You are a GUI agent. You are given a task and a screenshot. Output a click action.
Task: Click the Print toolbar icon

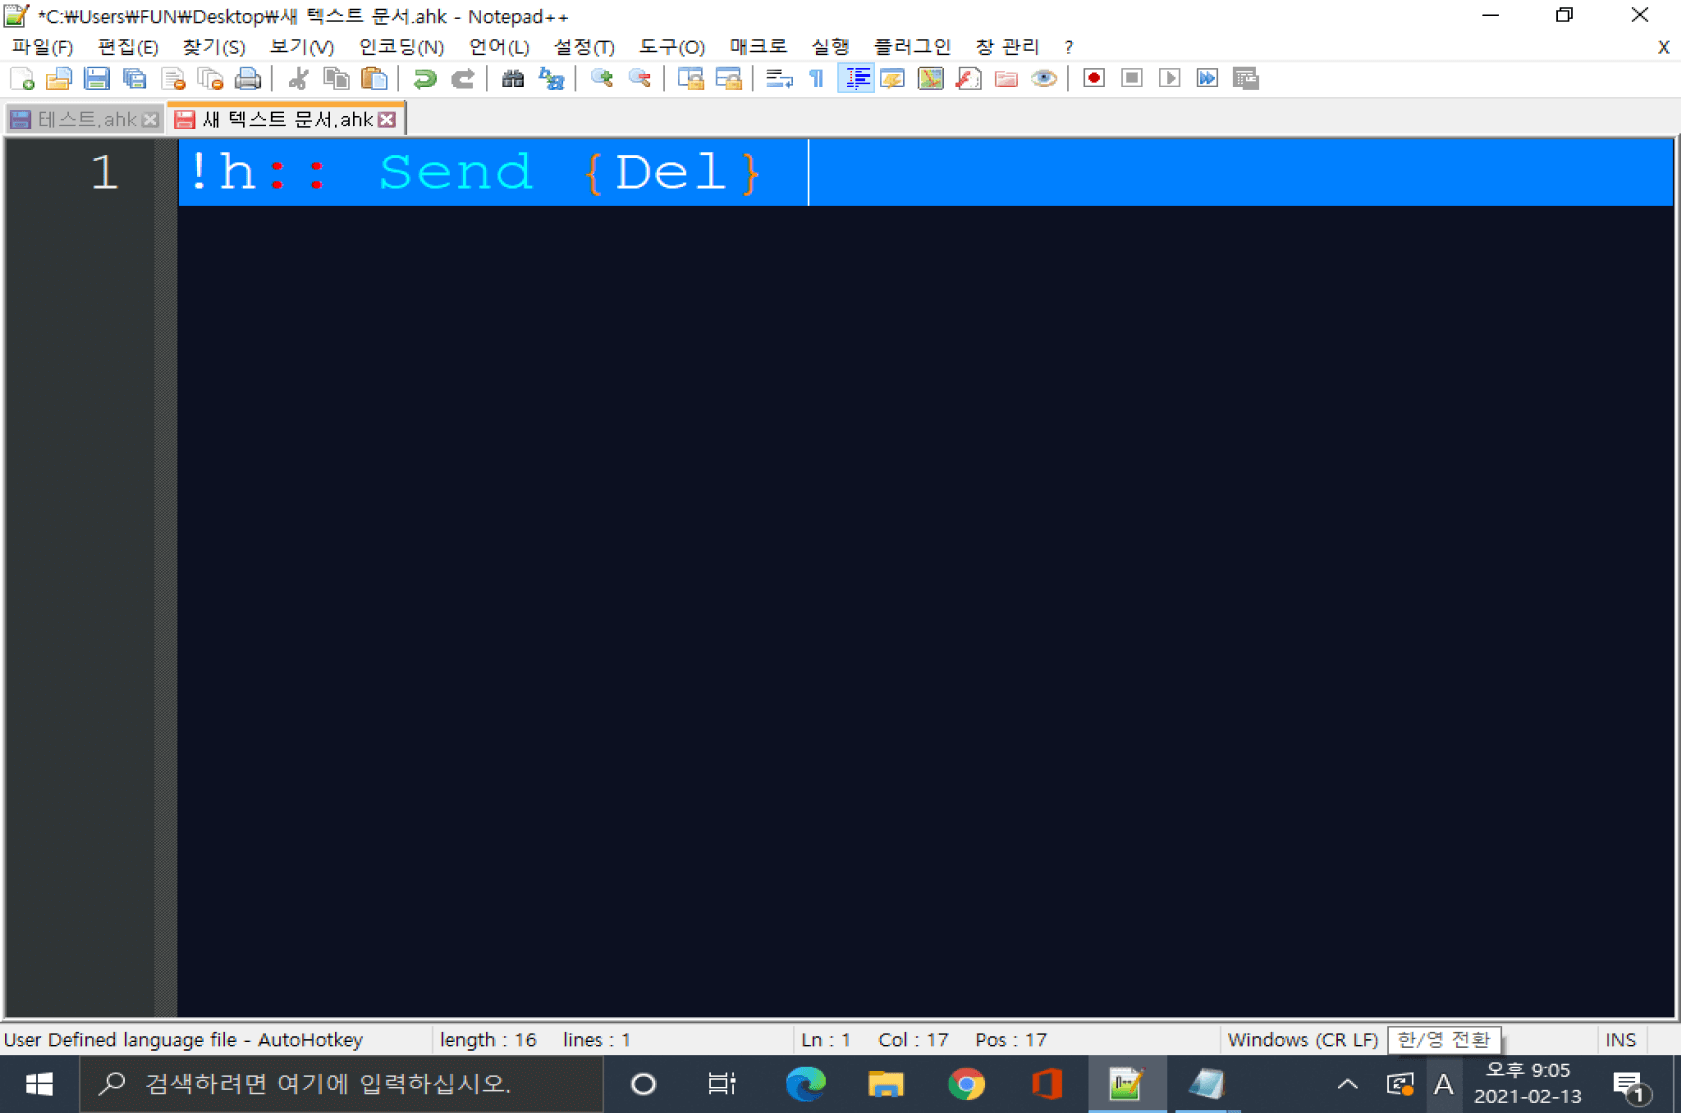pos(247,79)
